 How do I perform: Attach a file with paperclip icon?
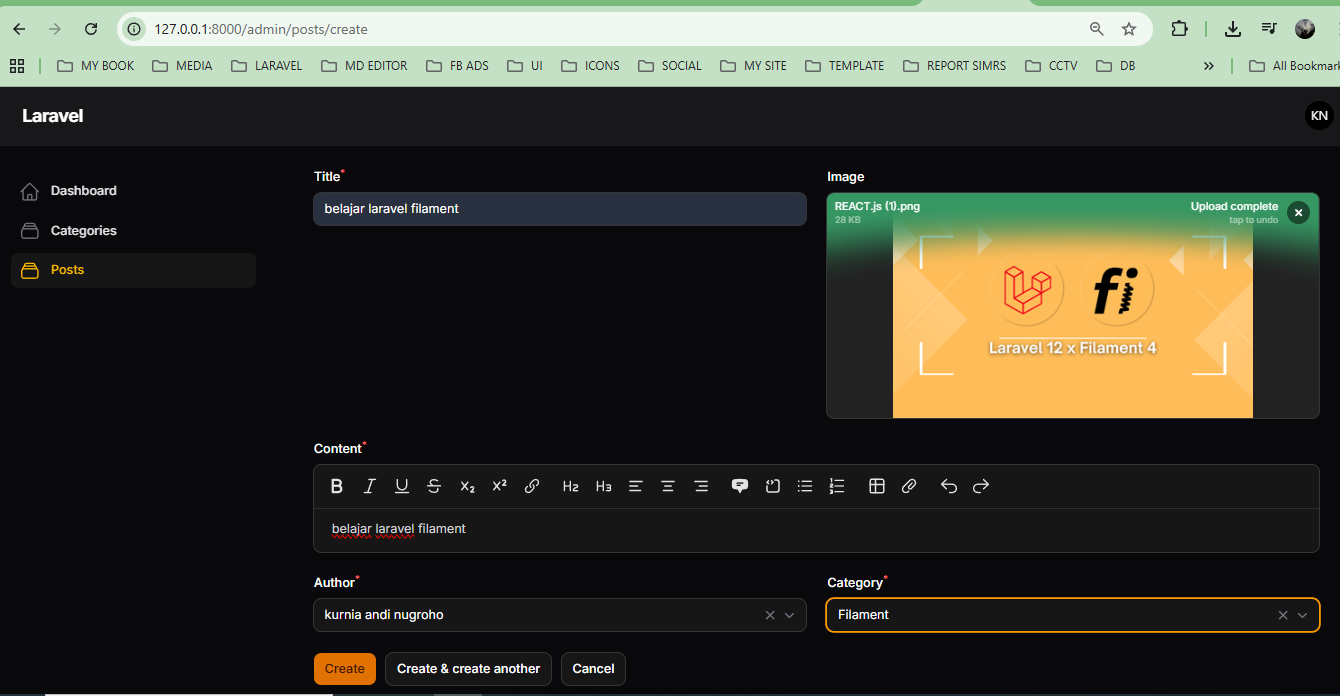(x=909, y=486)
